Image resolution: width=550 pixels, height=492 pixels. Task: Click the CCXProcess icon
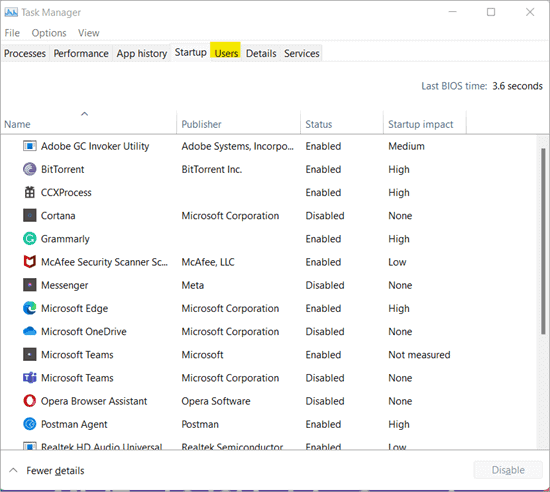pyautogui.click(x=29, y=192)
